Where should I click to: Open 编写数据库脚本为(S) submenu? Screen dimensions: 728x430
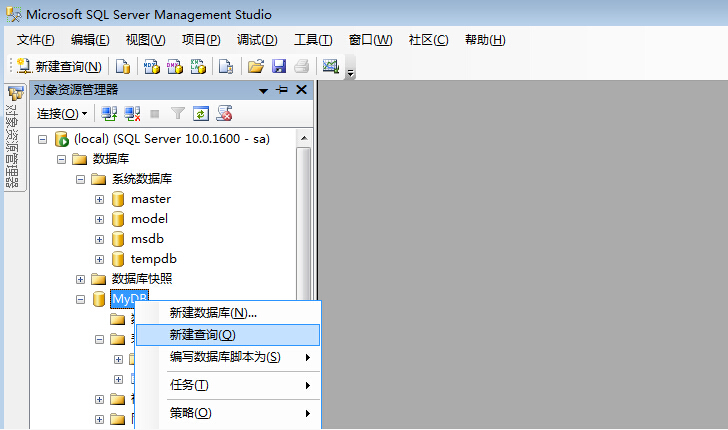coord(228,357)
